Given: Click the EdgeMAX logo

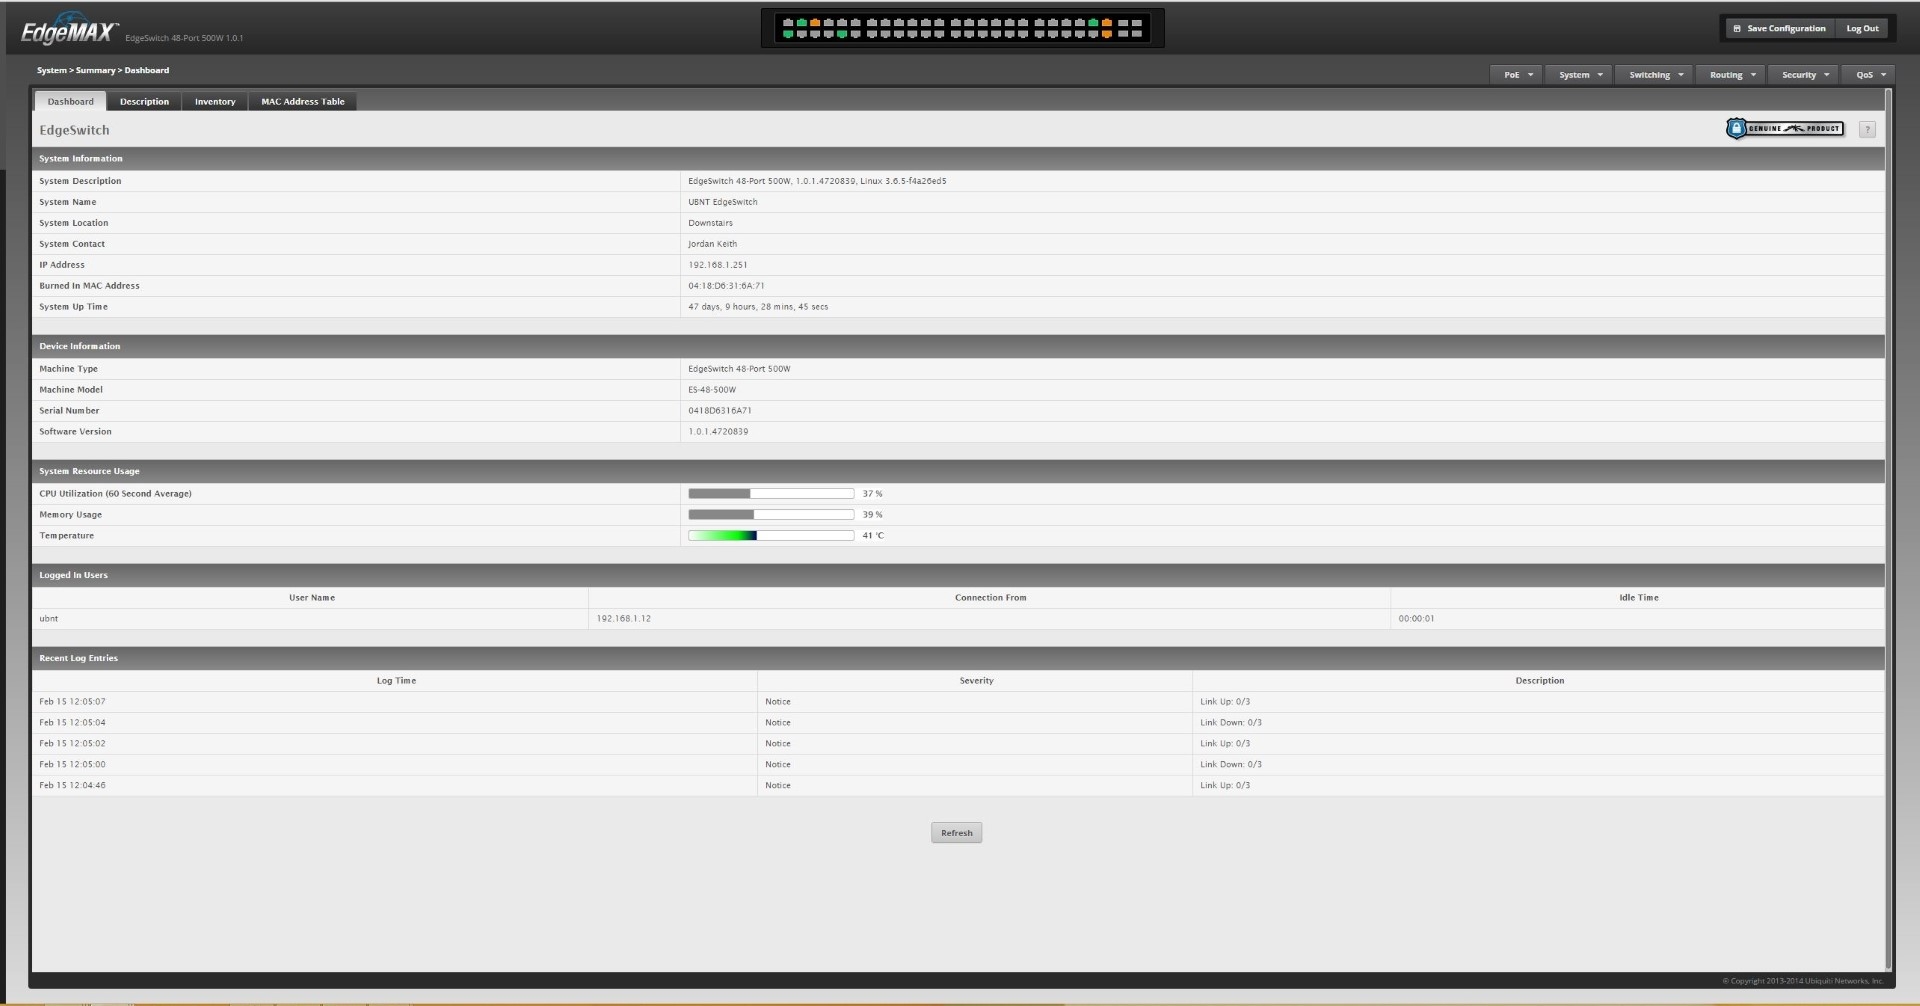Looking at the screenshot, I should click(x=68, y=31).
